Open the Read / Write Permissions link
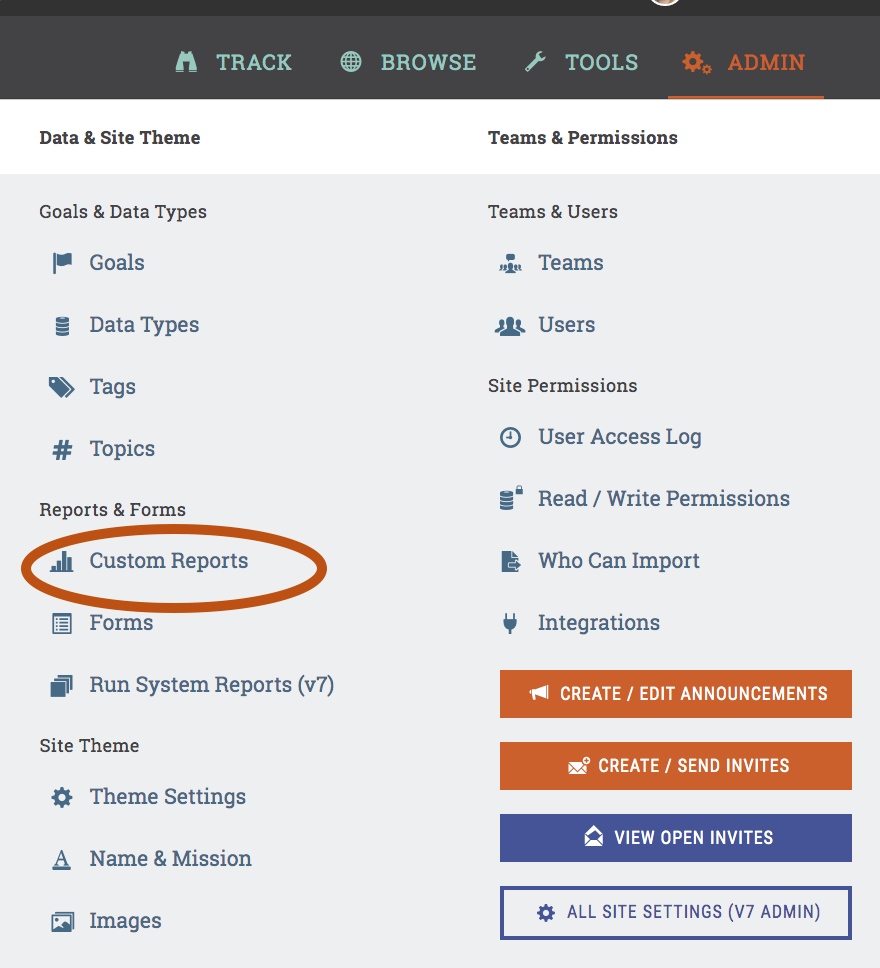 663,499
